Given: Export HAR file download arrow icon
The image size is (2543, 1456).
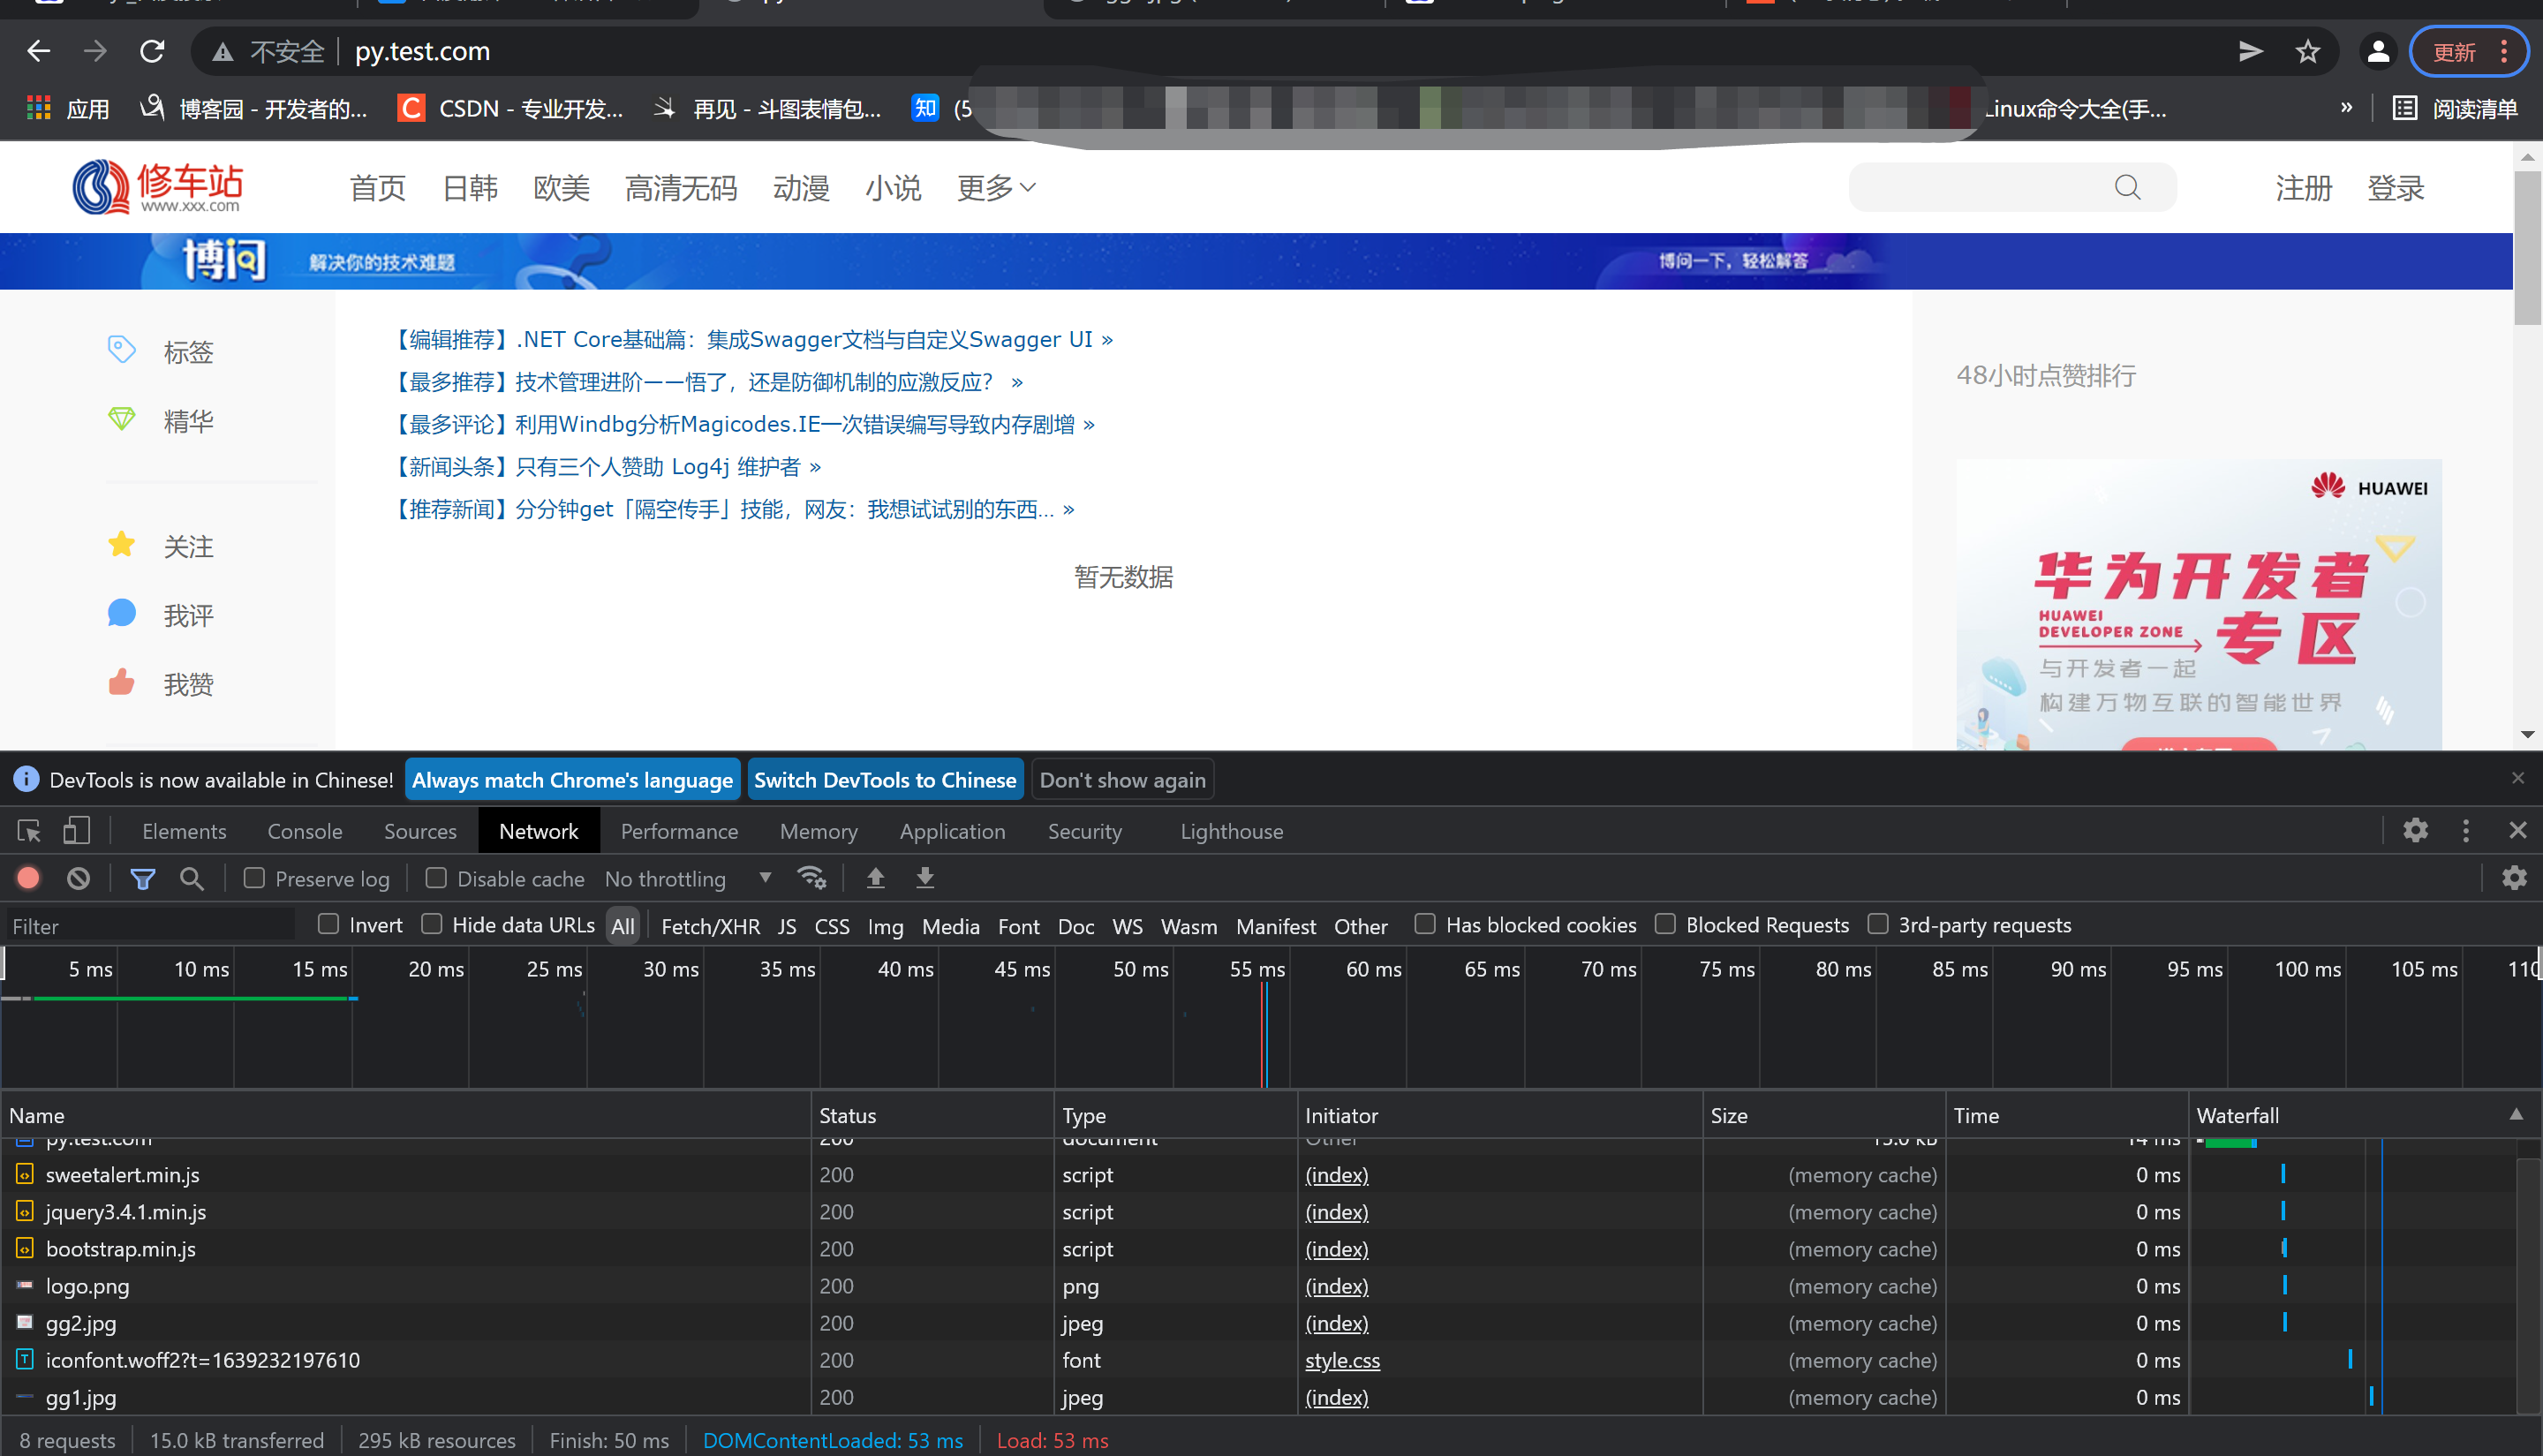Looking at the screenshot, I should pos(925,878).
